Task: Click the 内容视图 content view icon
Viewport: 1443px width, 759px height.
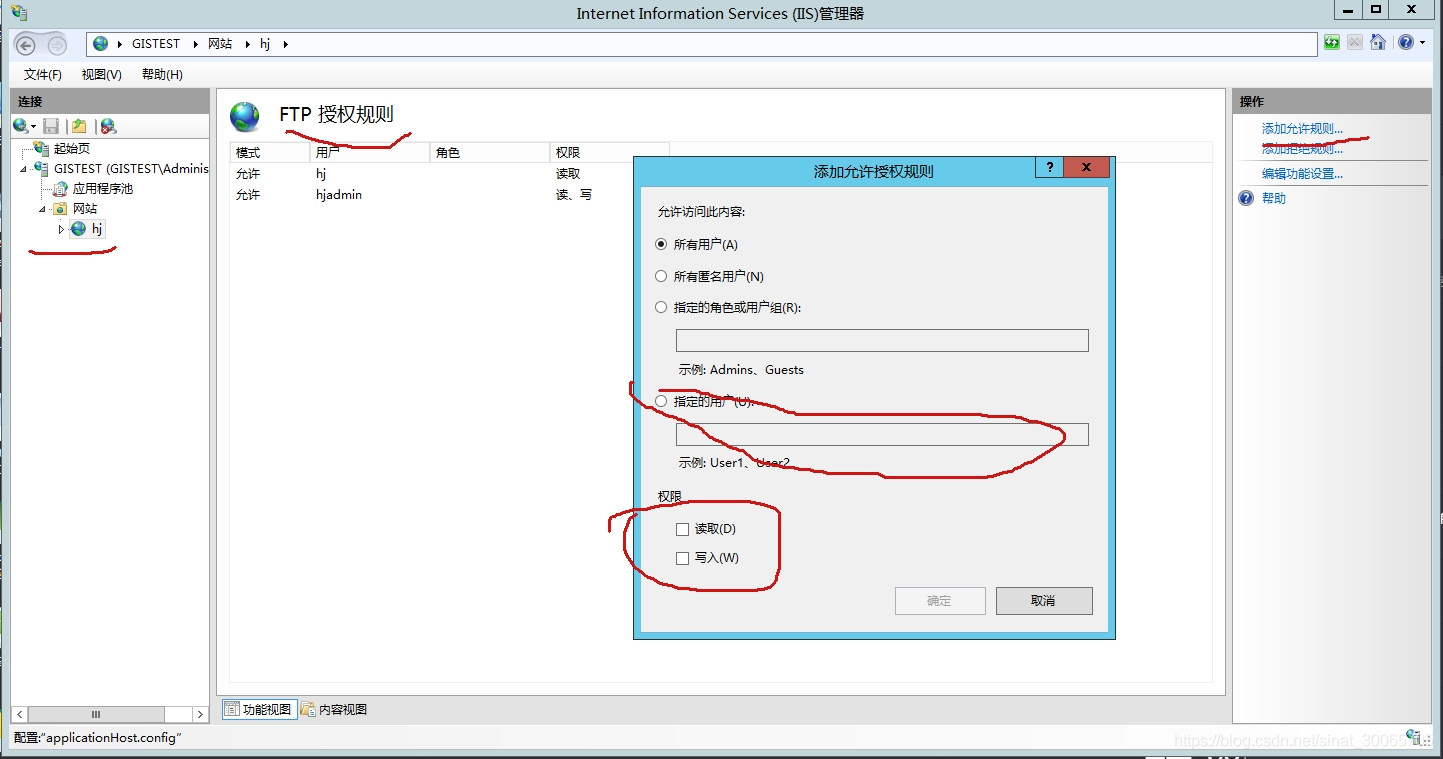Action: pyautogui.click(x=308, y=709)
